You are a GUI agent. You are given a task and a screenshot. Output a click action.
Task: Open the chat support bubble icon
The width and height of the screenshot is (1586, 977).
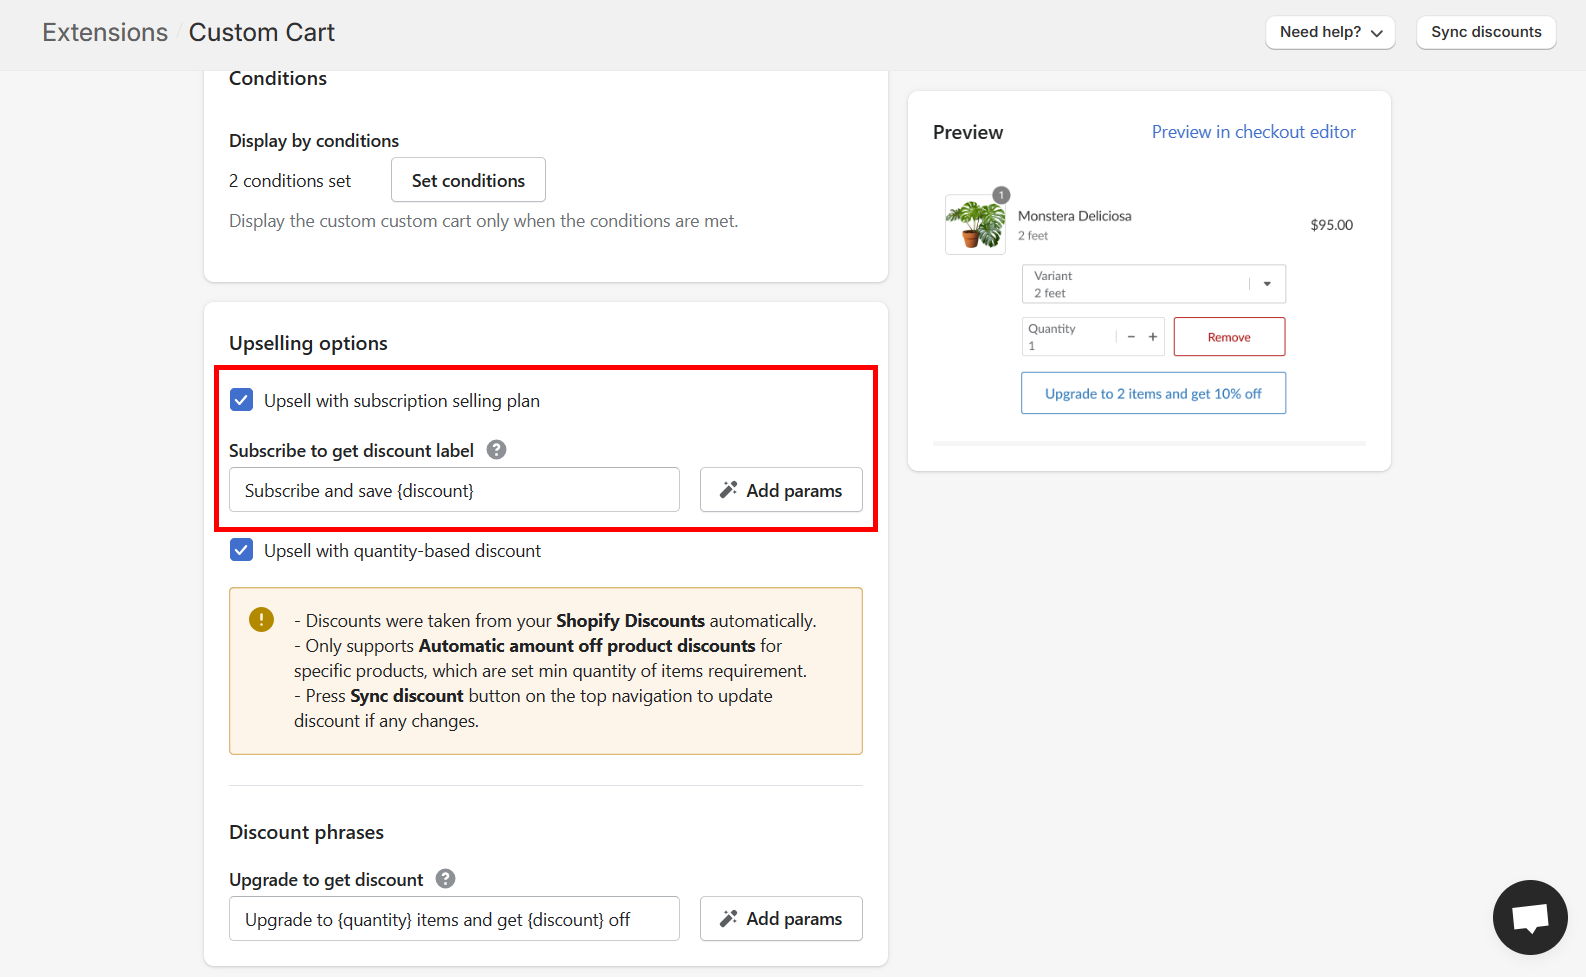point(1530,917)
